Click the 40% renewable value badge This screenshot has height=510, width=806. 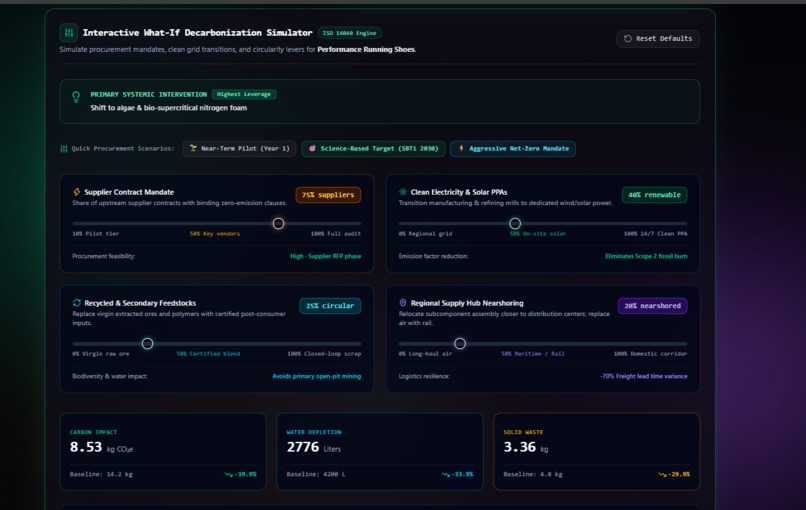654,195
